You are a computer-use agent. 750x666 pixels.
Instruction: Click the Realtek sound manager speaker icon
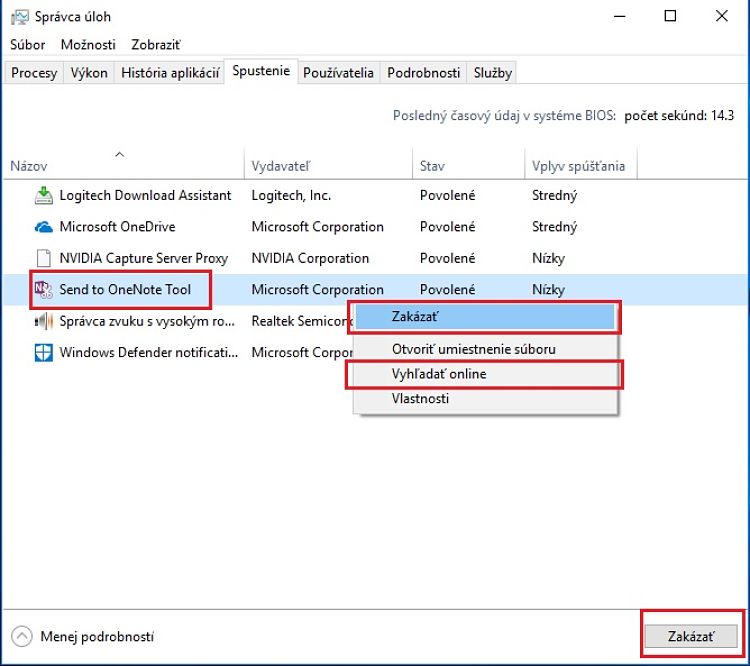pyautogui.click(x=44, y=321)
